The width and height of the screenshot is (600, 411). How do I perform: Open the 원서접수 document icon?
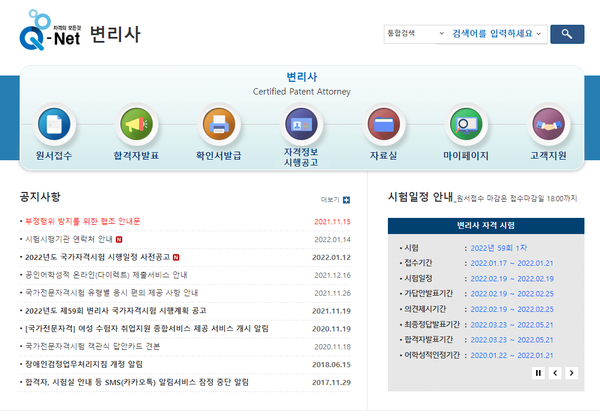[54, 124]
